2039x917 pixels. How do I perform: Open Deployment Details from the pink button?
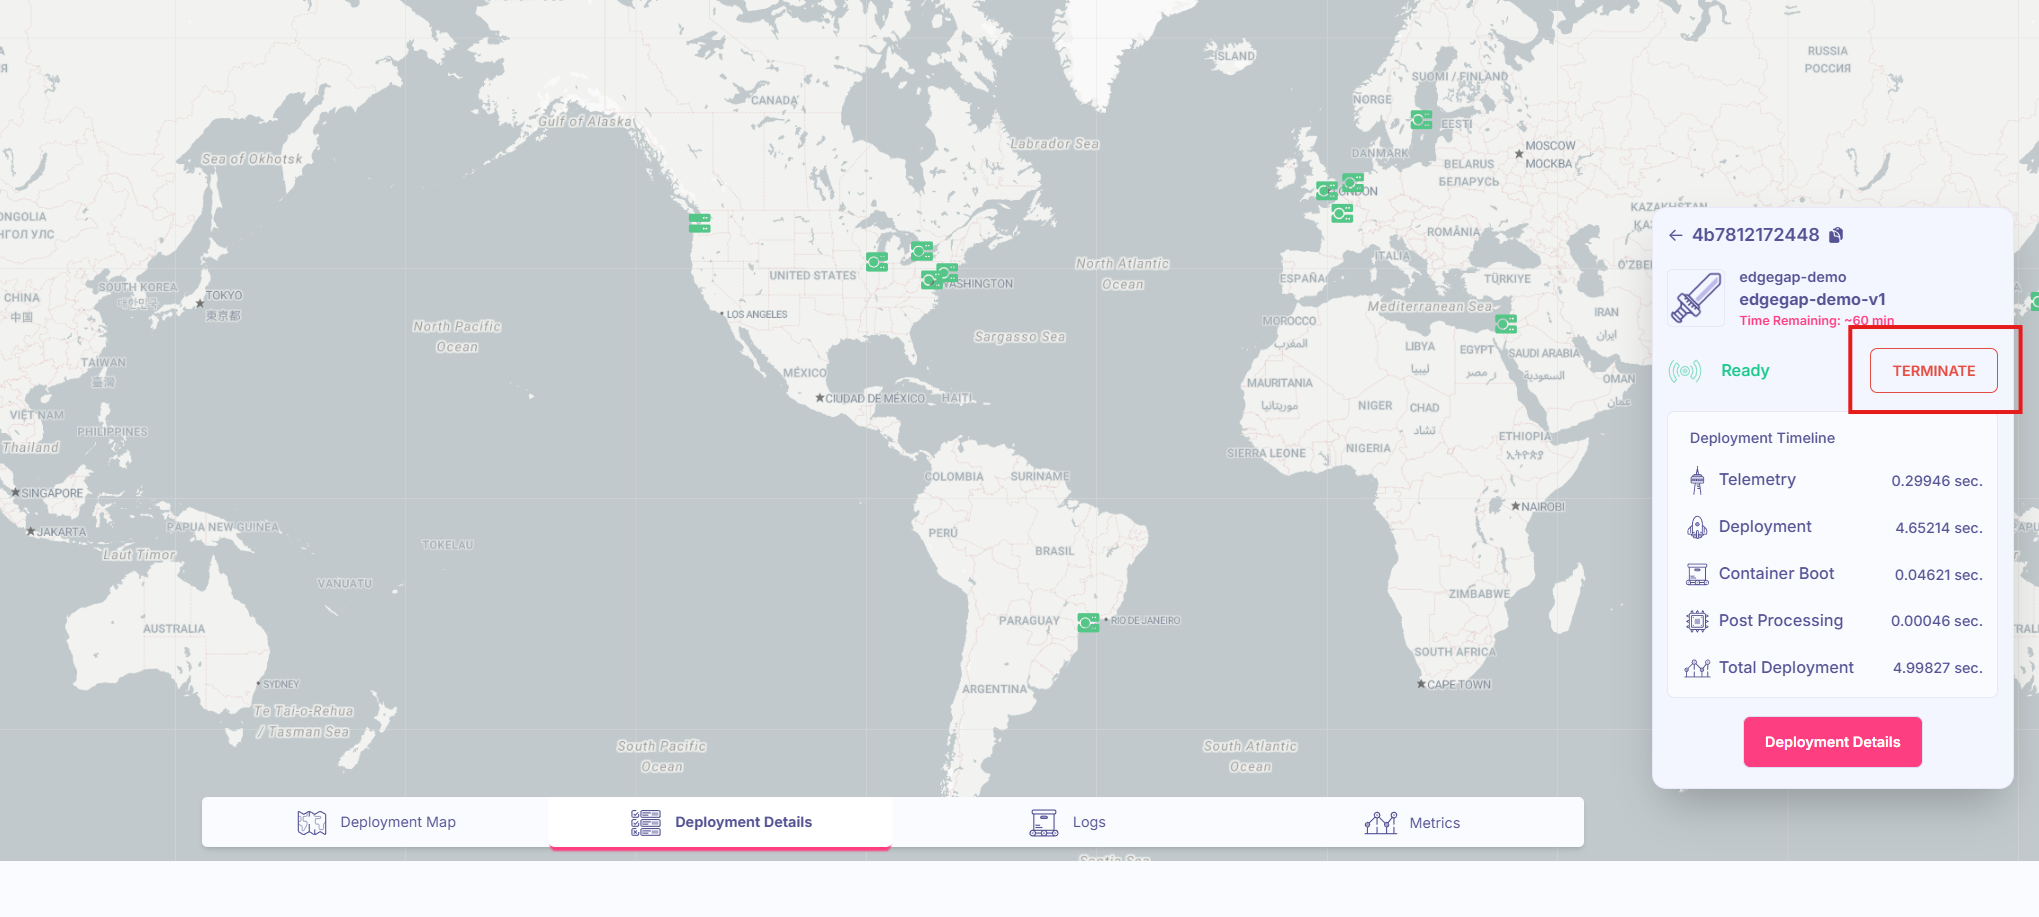1832,742
